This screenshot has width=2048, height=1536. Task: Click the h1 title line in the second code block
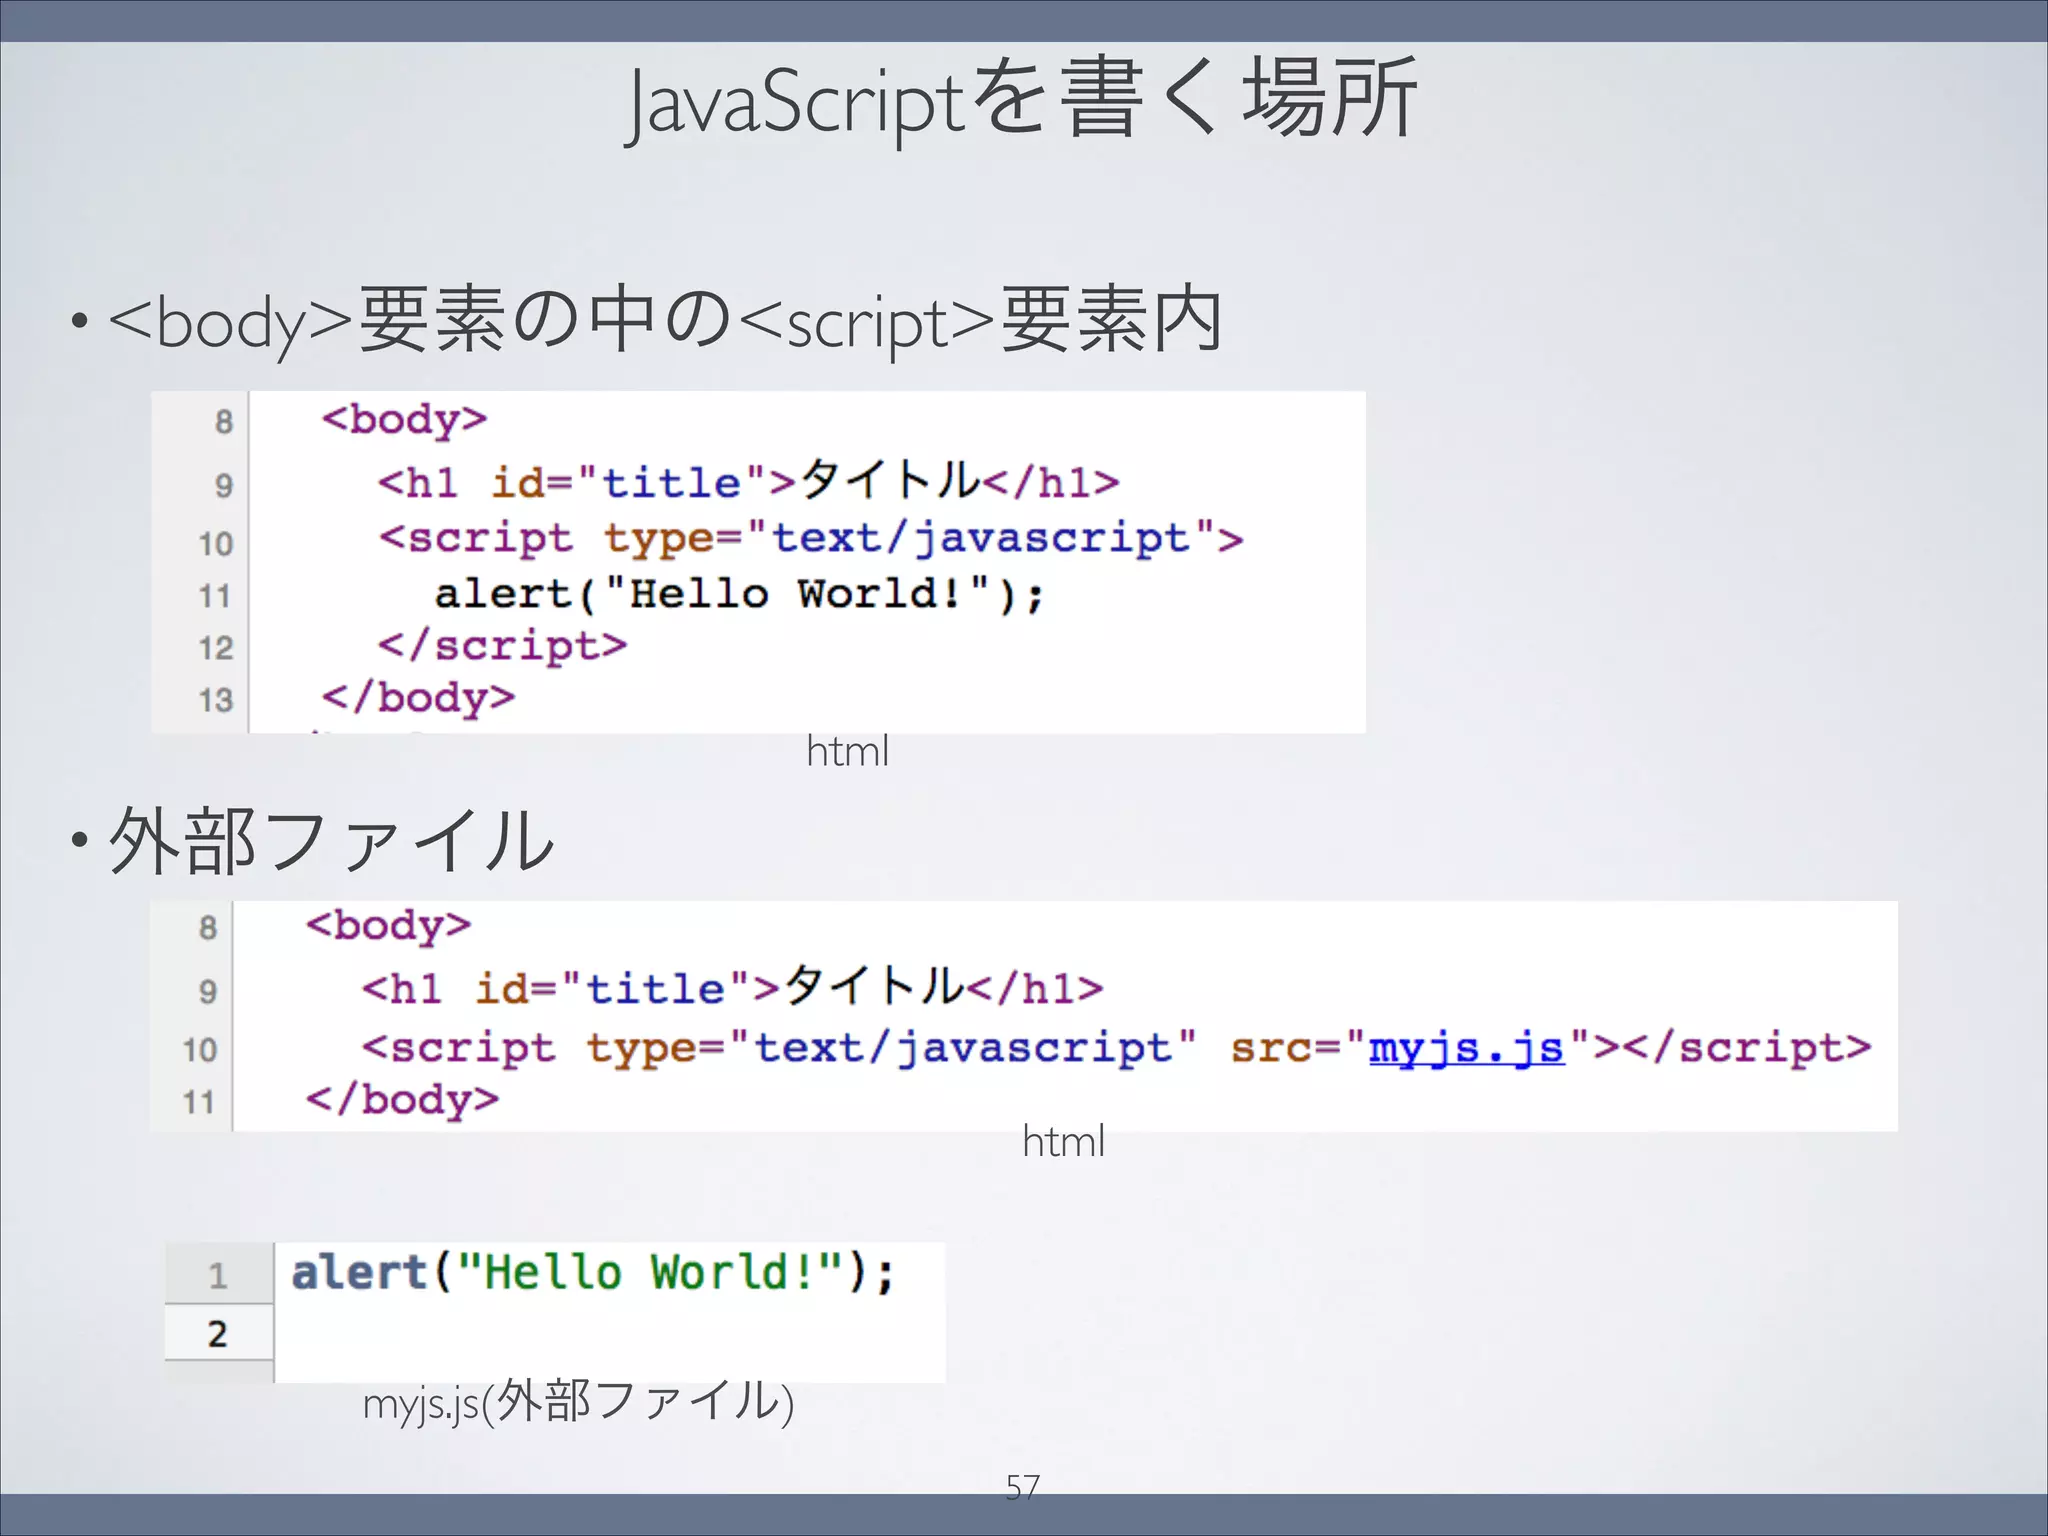tap(732, 988)
